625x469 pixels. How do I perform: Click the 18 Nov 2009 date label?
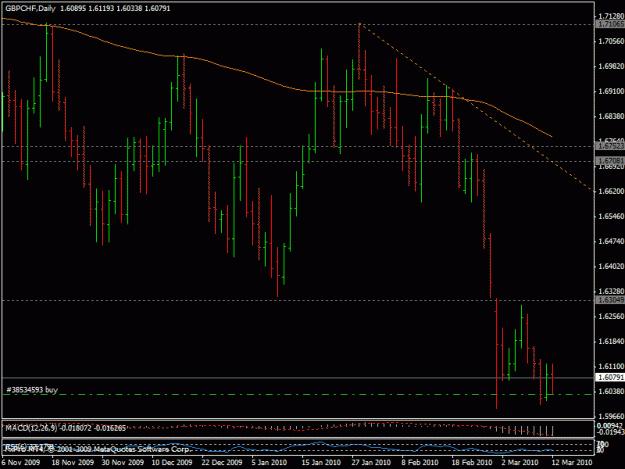[73, 462]
